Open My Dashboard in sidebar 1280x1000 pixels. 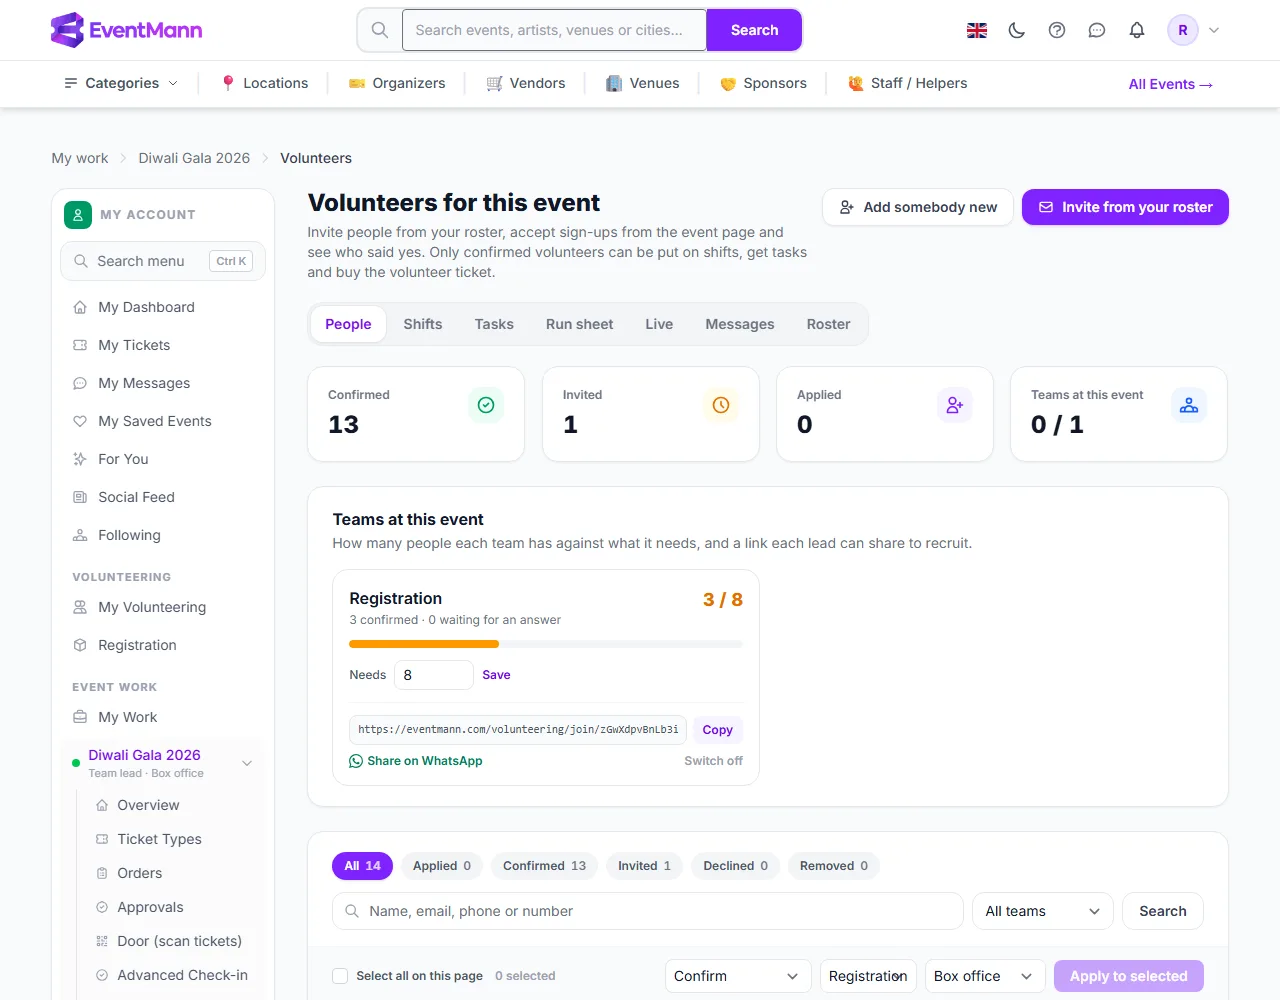[x=163, y=307]
